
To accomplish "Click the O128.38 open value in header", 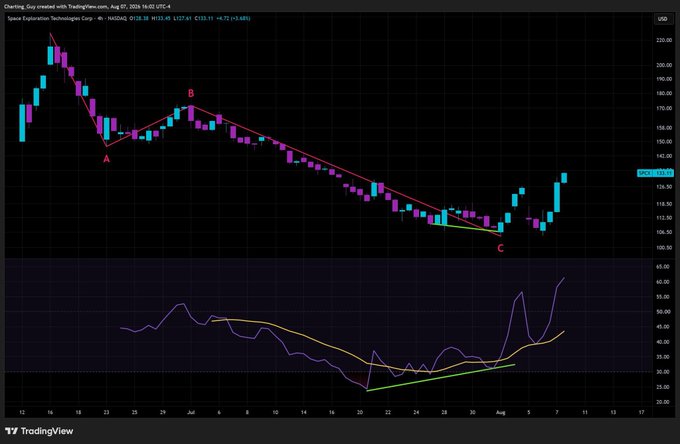I will coord(139,18).
